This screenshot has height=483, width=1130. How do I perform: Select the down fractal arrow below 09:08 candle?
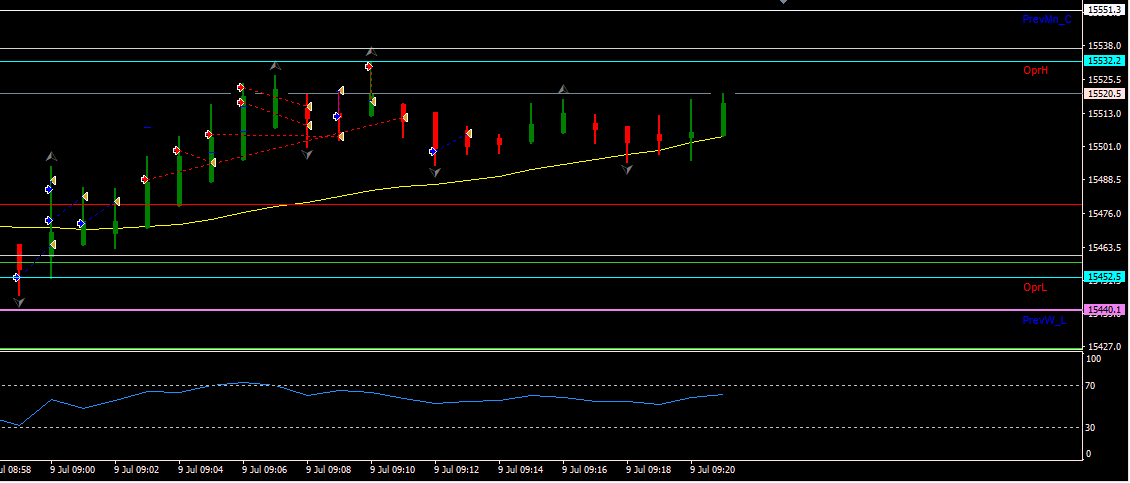point(307,154)
